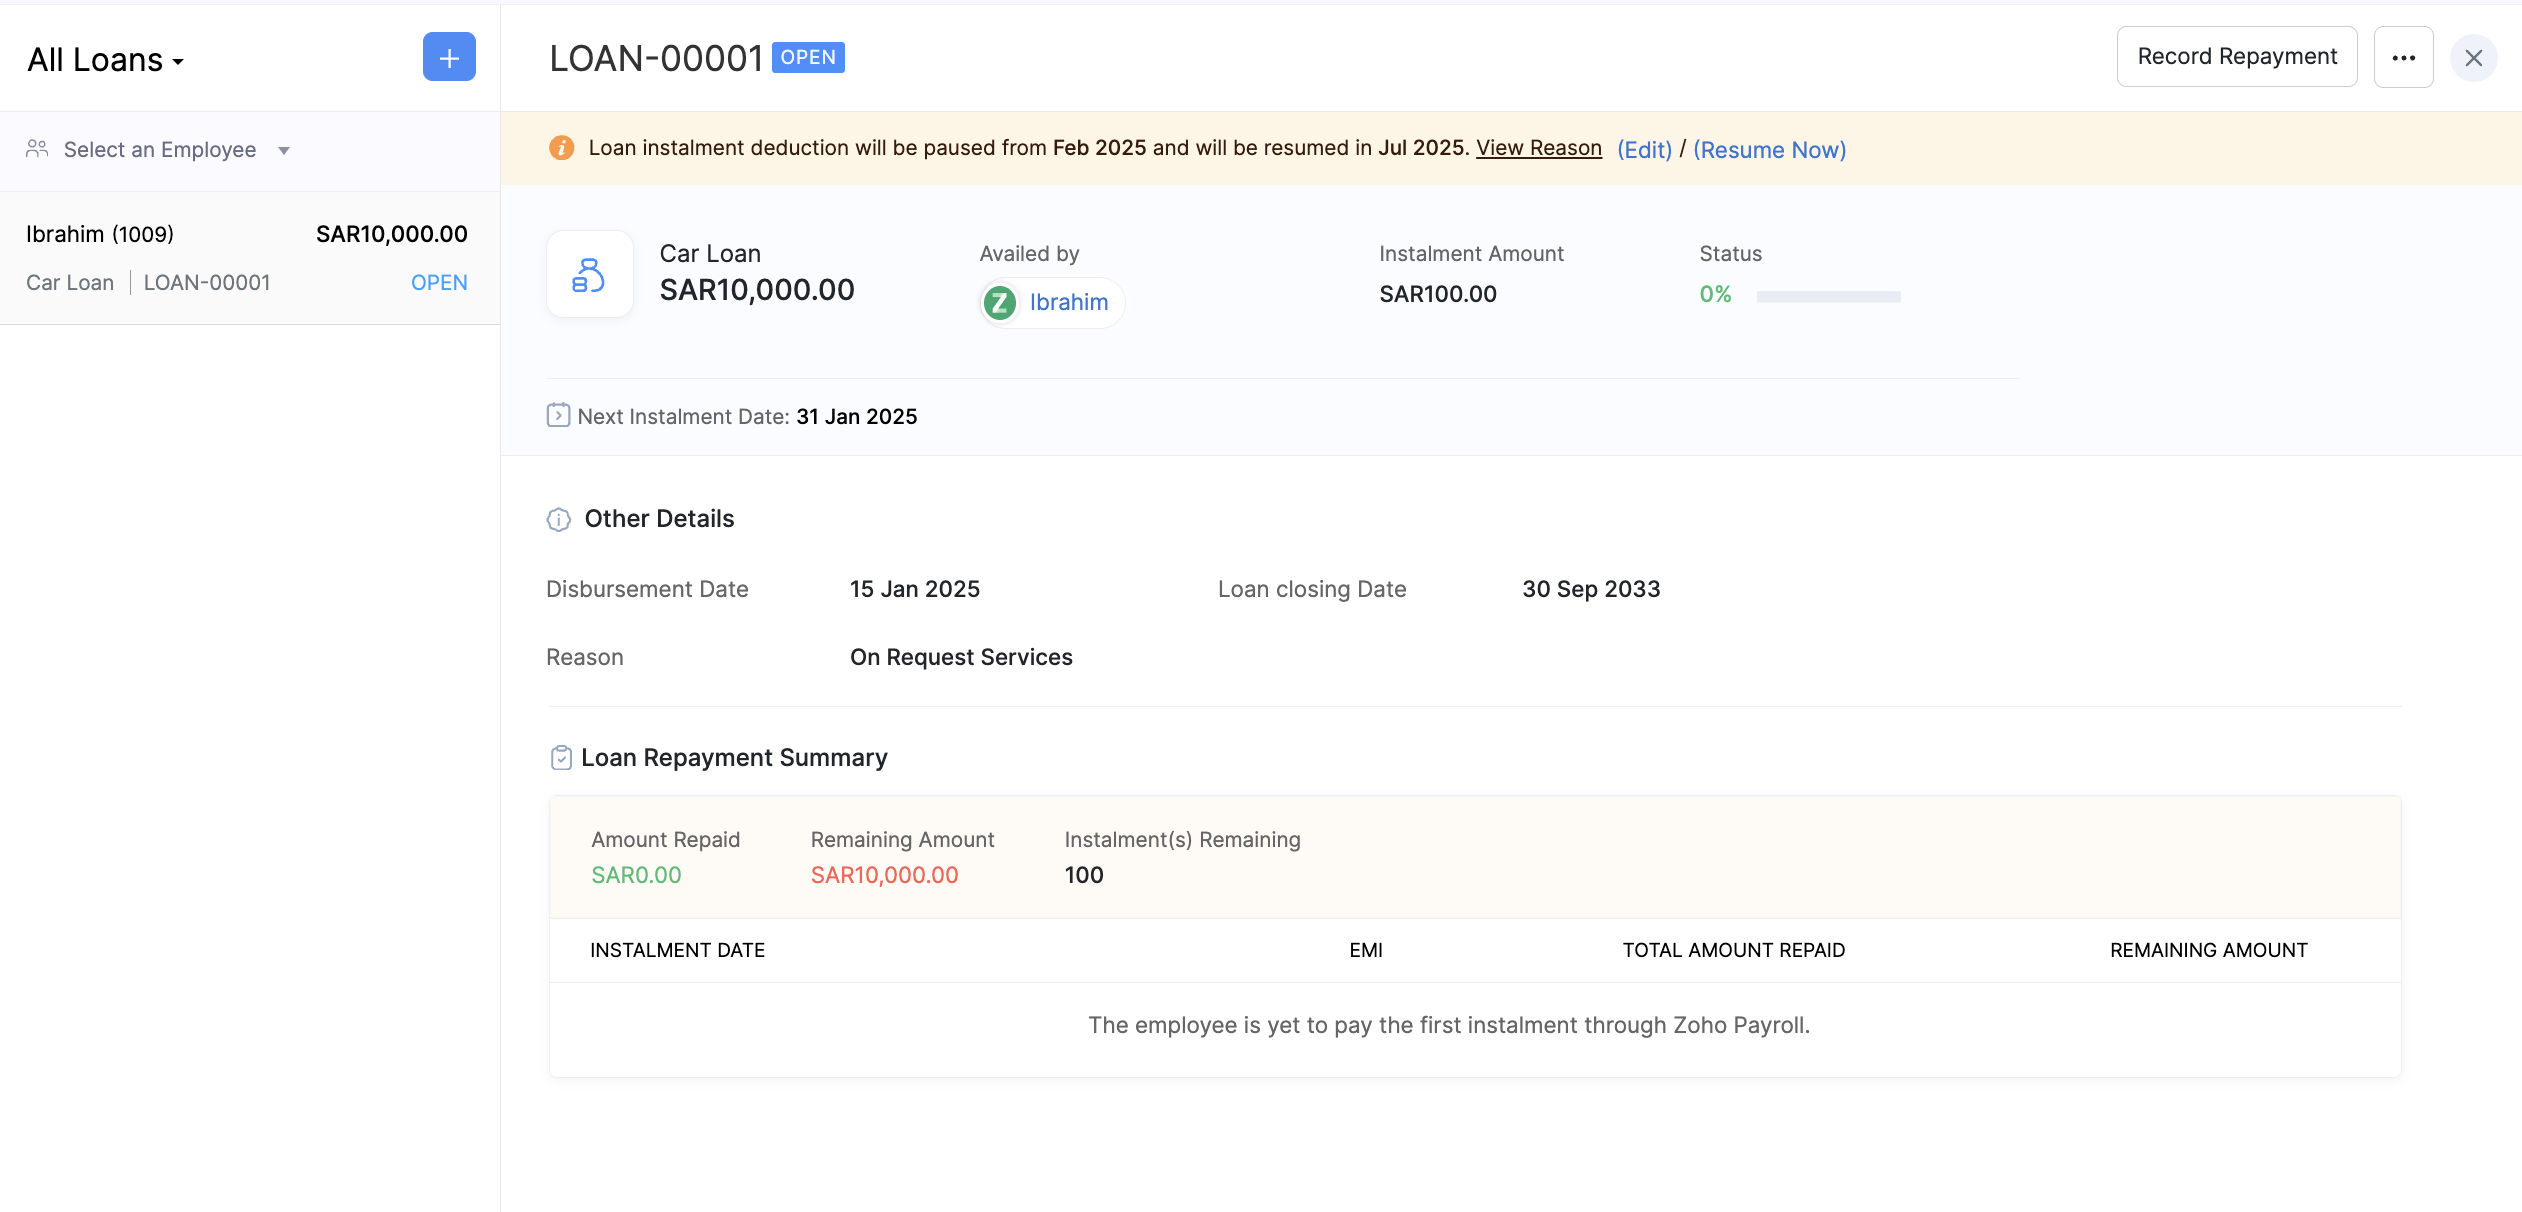Select the Ibrahim (1009) loan list item
Image resolution: width=2522 pixels, height=1212 pixels.
(247, 258)
